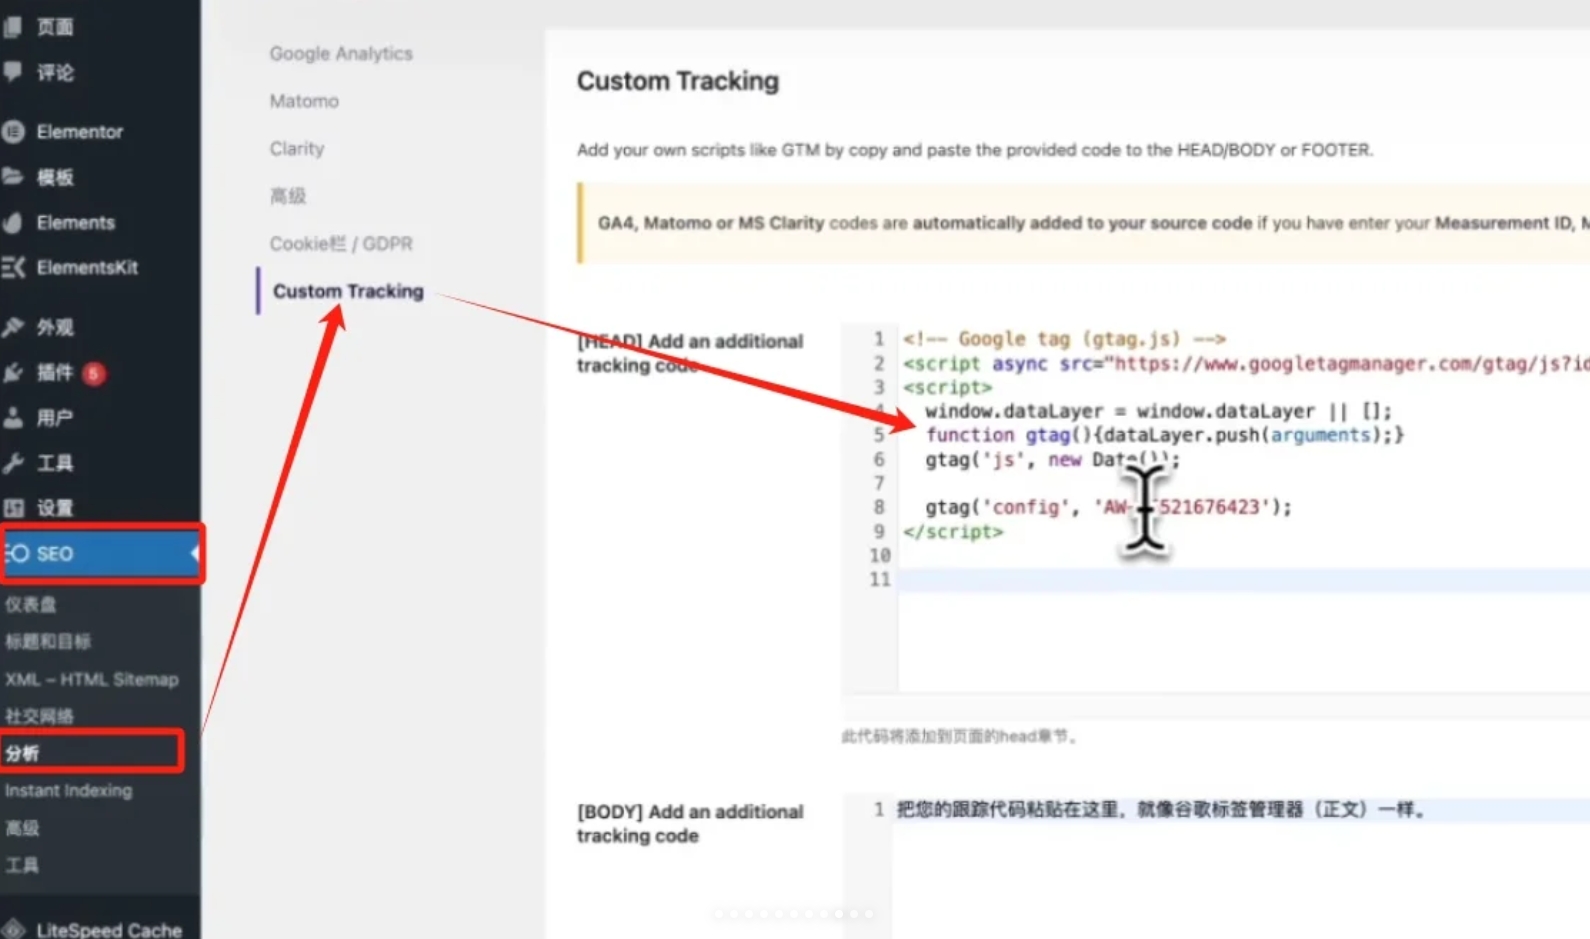Click the ElementsKit sidebar icon
The image size is (1590, 939).
13,267
